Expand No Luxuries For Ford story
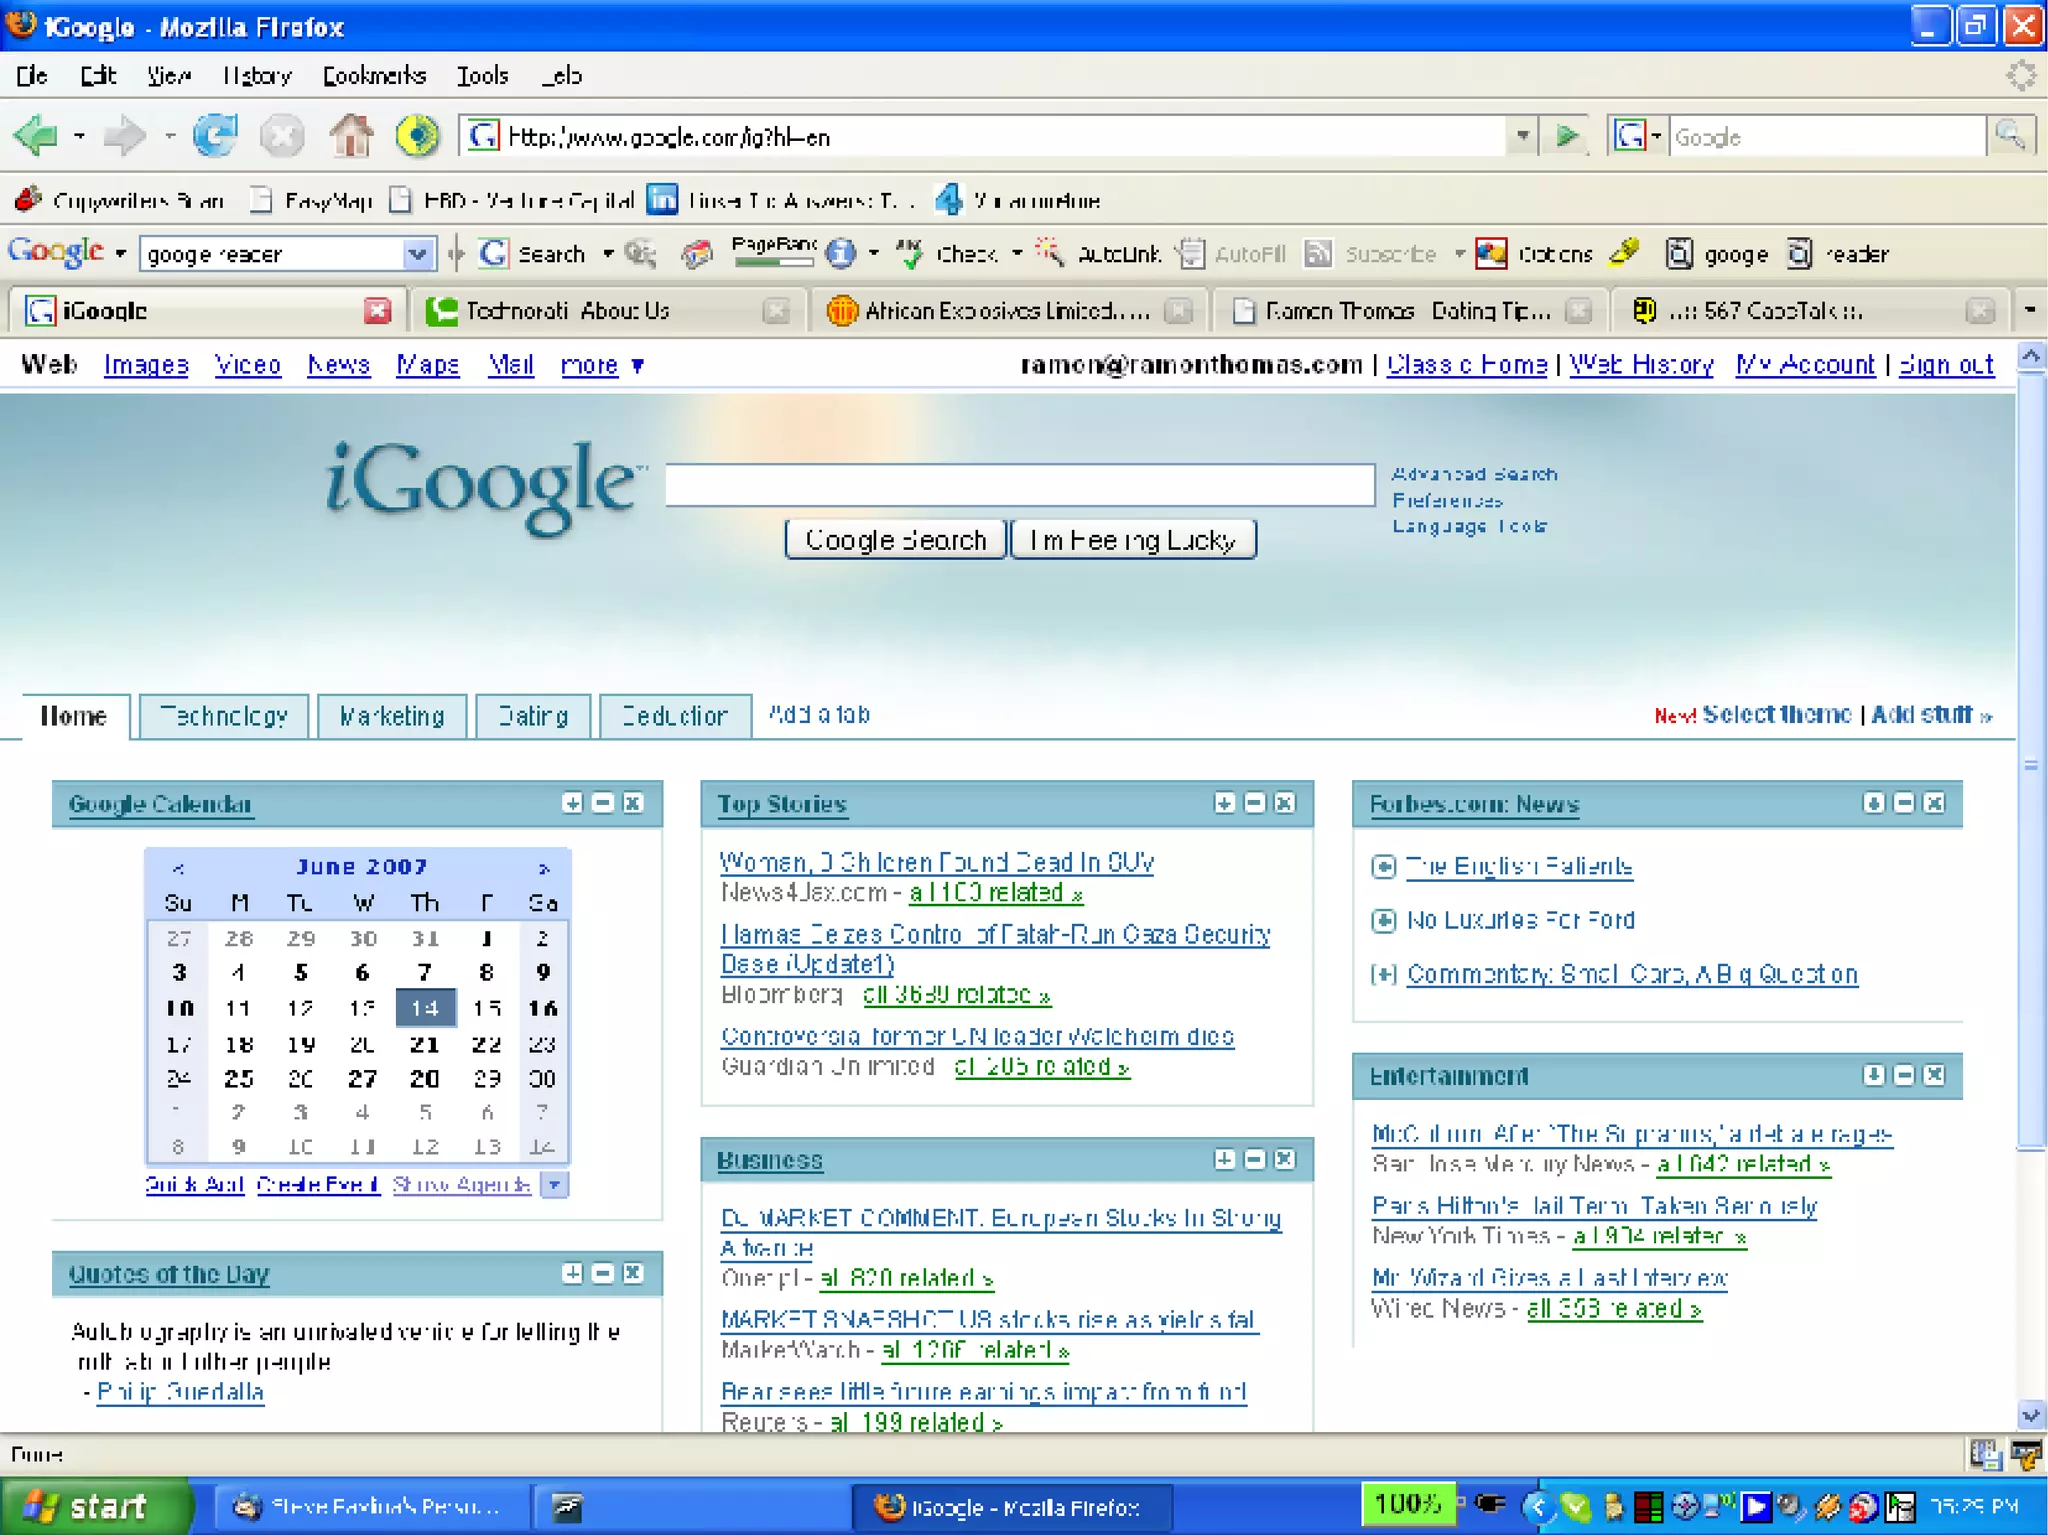2048x1535 pixels. (x=1384, y=921)
